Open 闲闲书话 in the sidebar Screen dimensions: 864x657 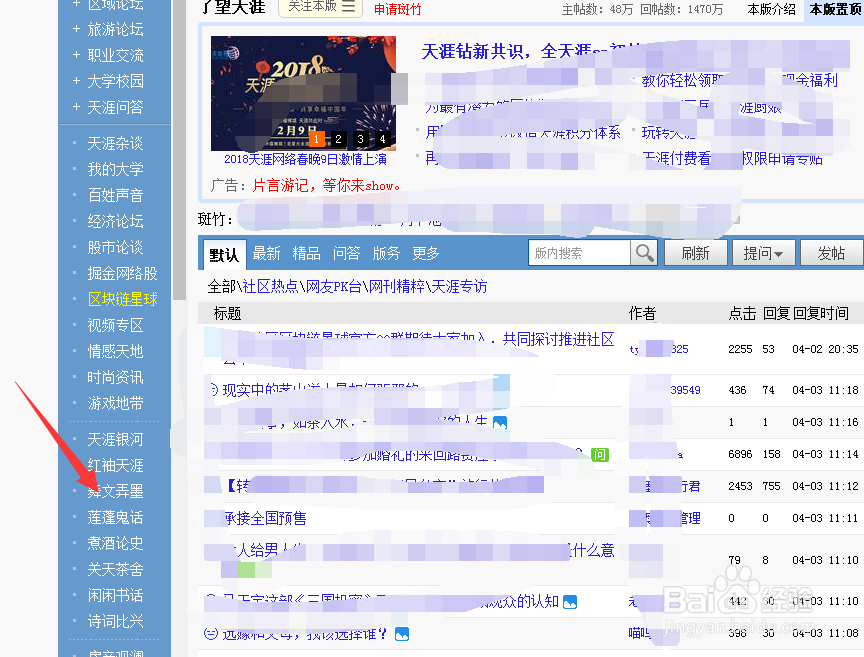(115, 595)
